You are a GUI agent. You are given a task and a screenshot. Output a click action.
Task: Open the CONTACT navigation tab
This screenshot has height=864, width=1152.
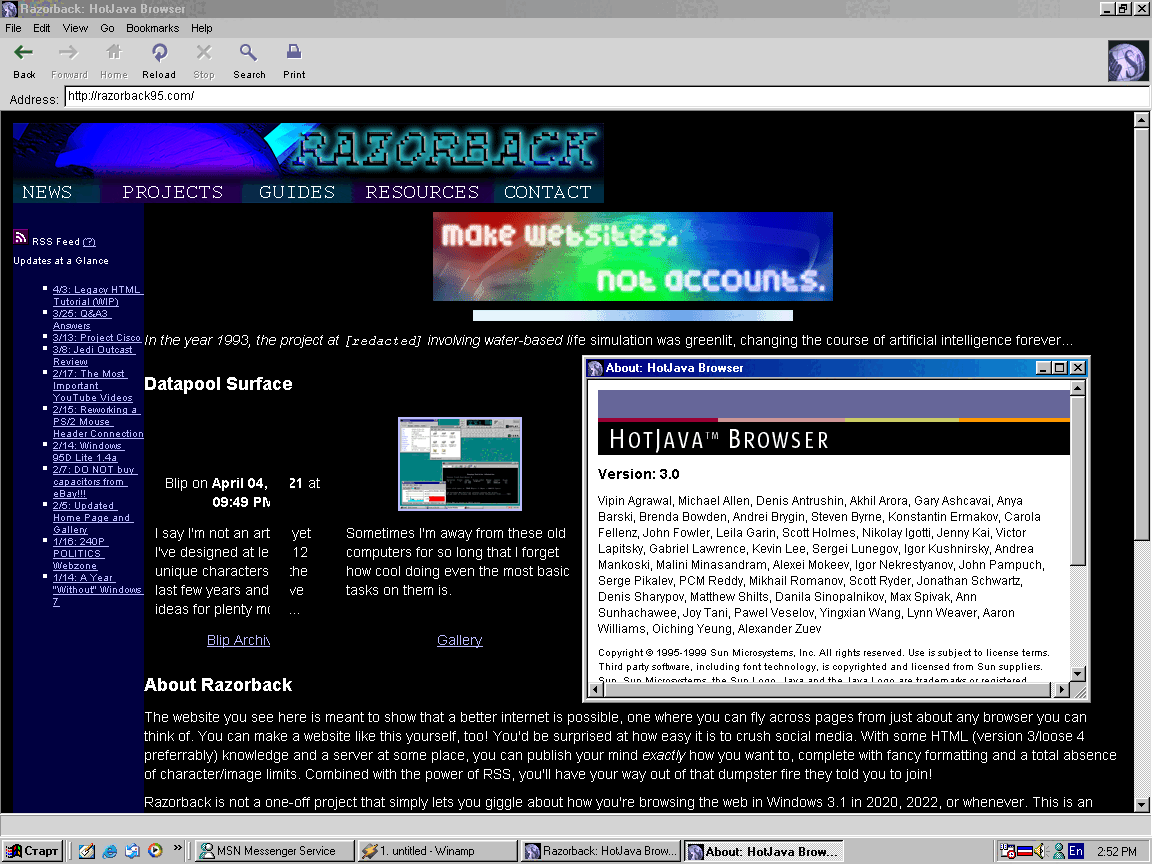(x=547, y=192)
